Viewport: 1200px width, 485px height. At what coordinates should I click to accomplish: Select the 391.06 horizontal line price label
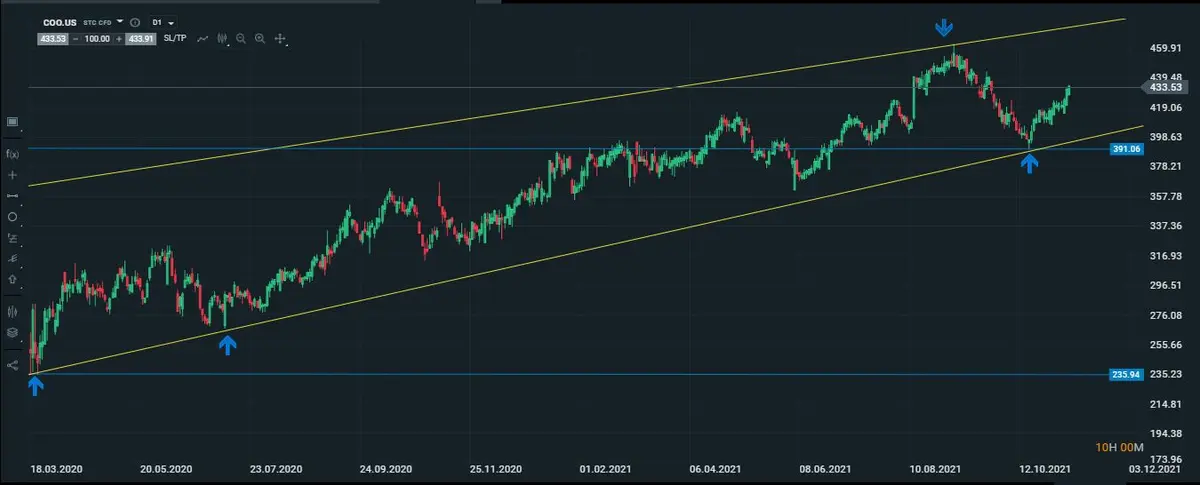click(x=1125, y=149)
